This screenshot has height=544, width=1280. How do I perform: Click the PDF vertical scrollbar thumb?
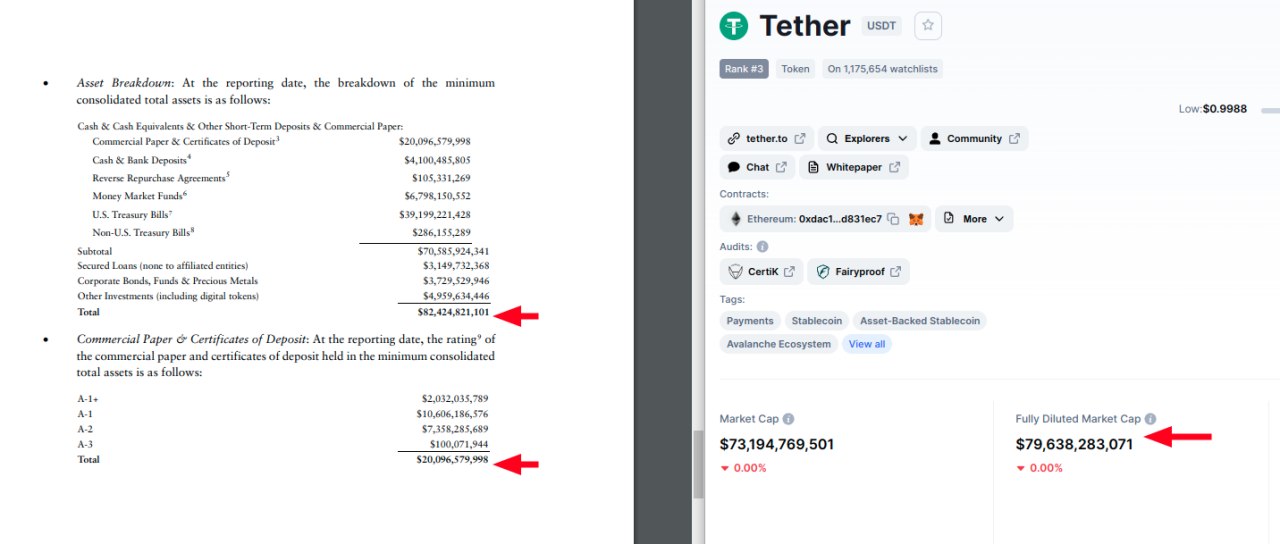tap(697, 464)
